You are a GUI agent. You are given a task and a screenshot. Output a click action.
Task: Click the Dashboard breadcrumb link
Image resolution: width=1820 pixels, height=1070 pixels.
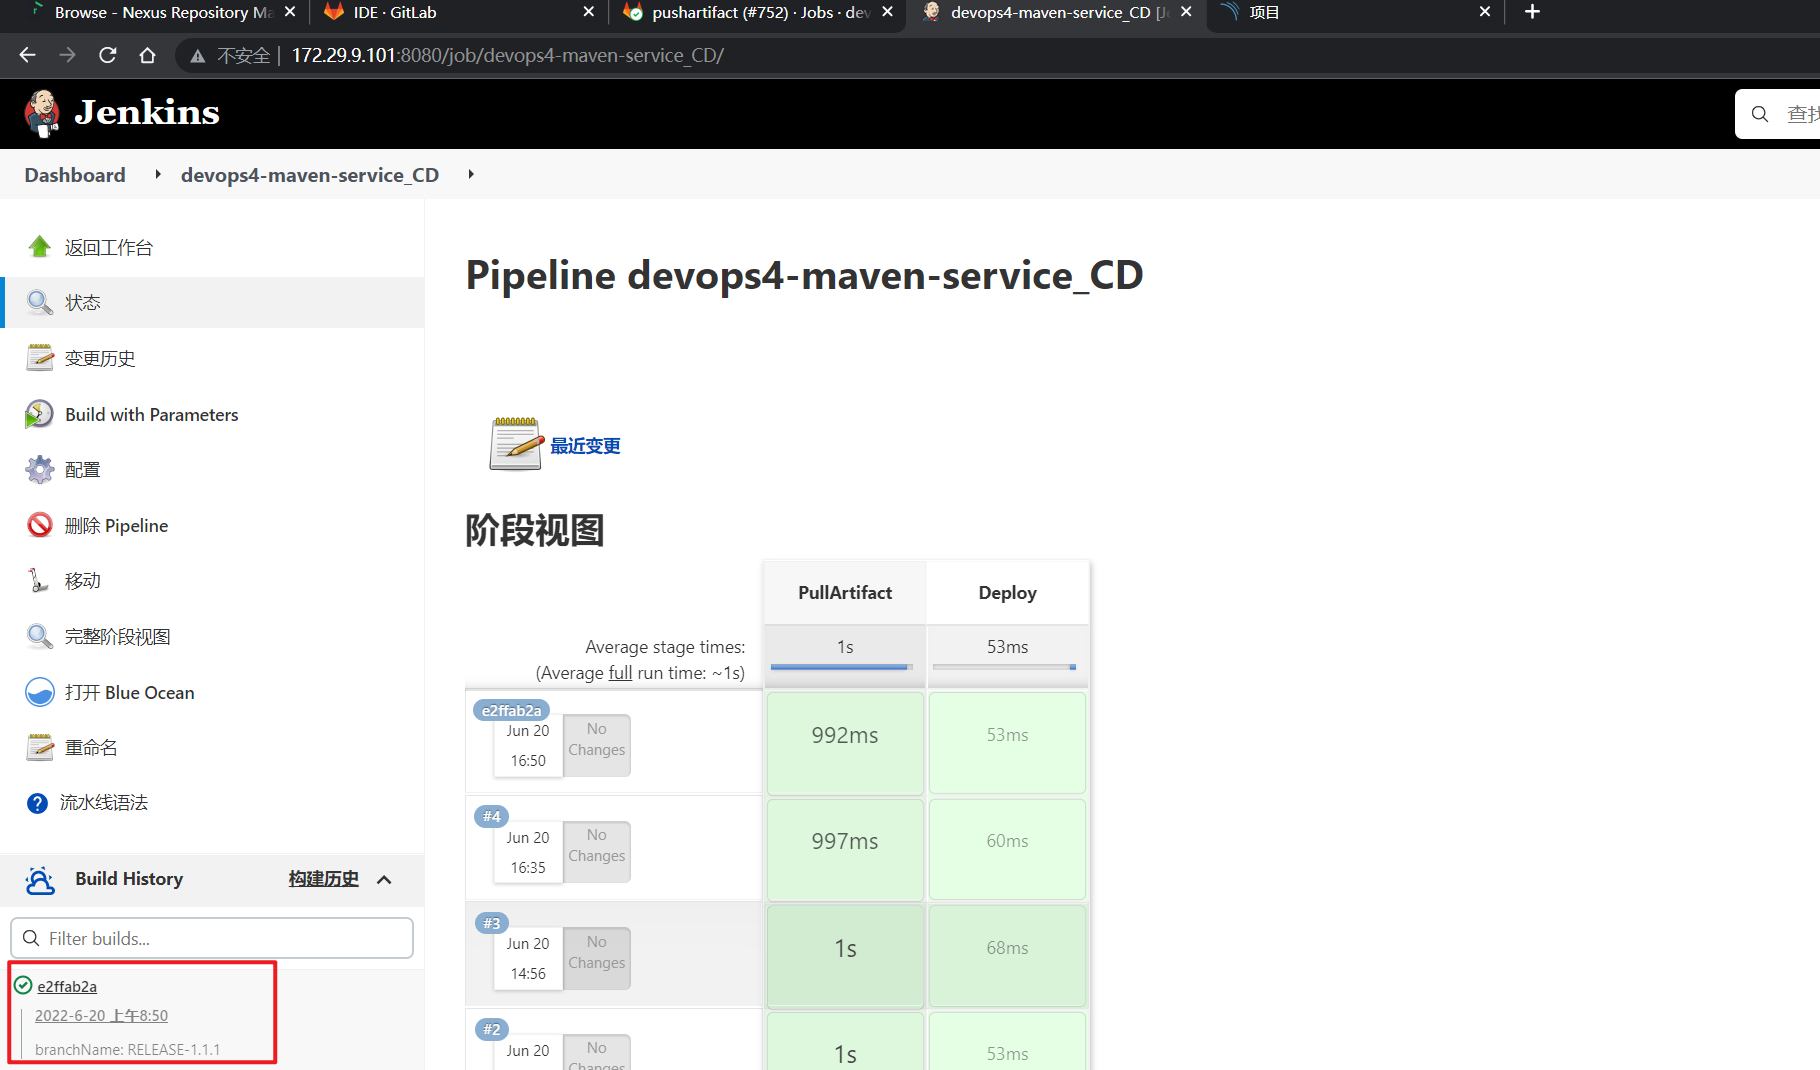click(x=75, y=175)
